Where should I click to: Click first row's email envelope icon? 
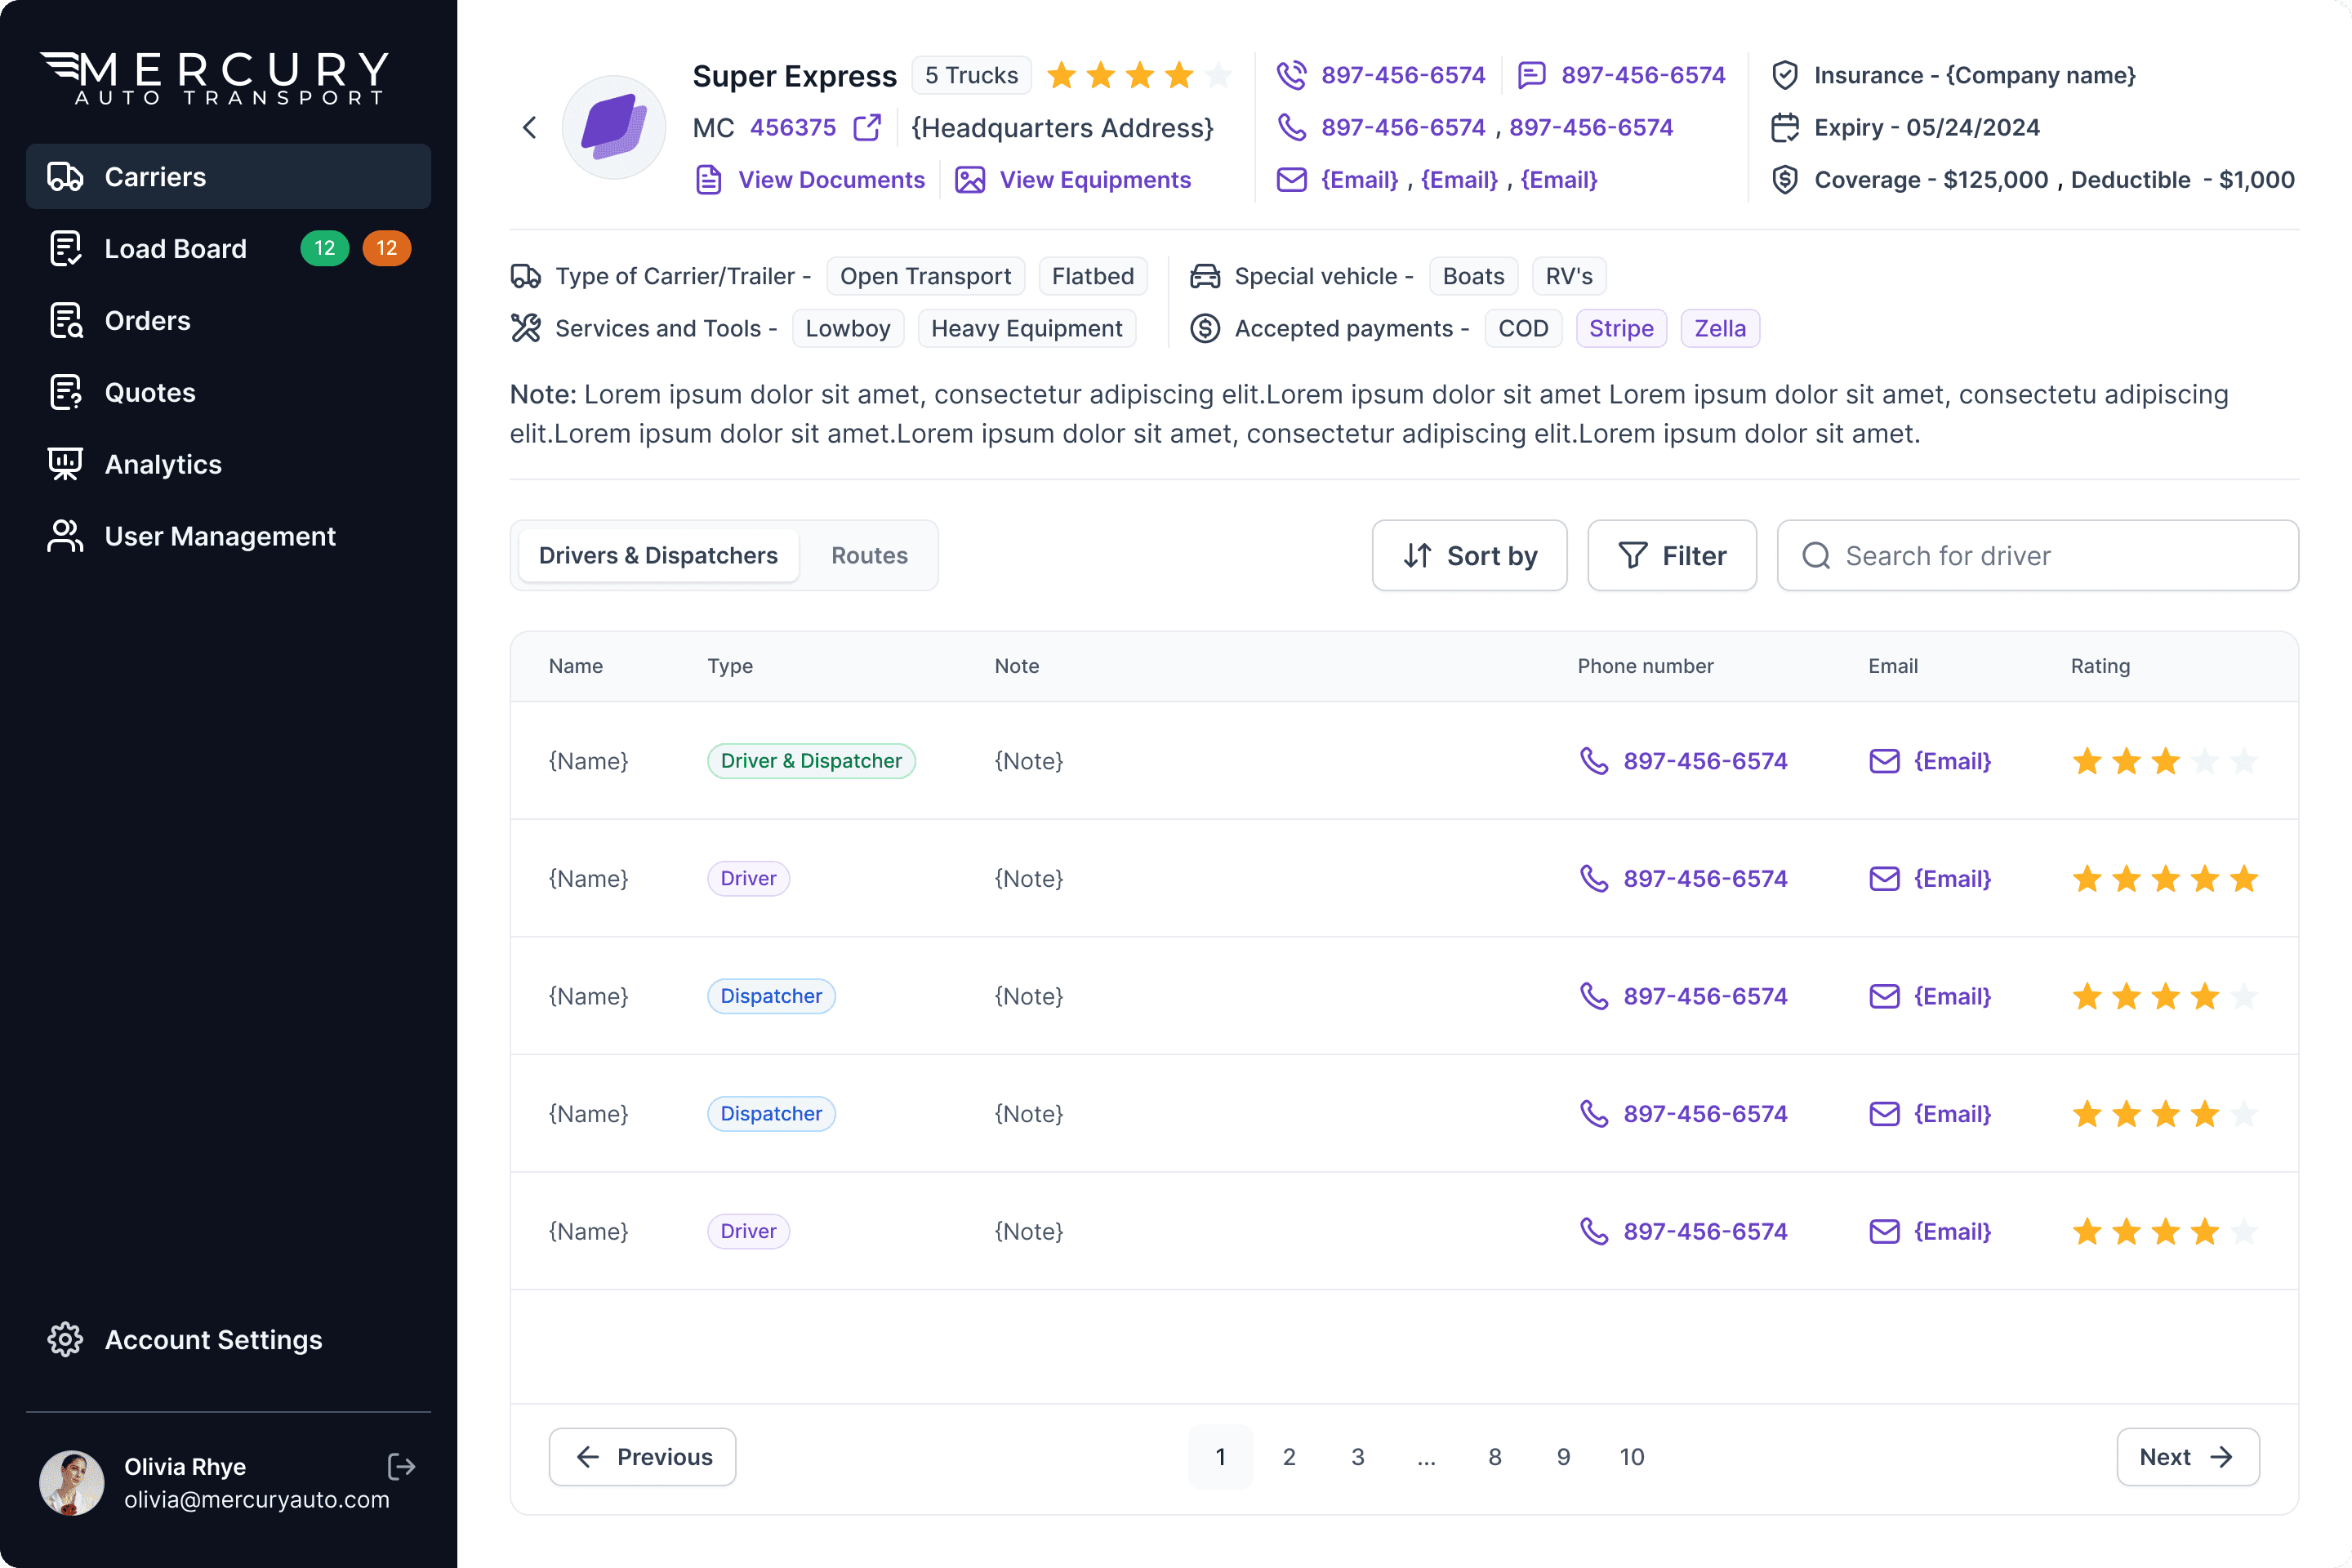[1884, 761]
